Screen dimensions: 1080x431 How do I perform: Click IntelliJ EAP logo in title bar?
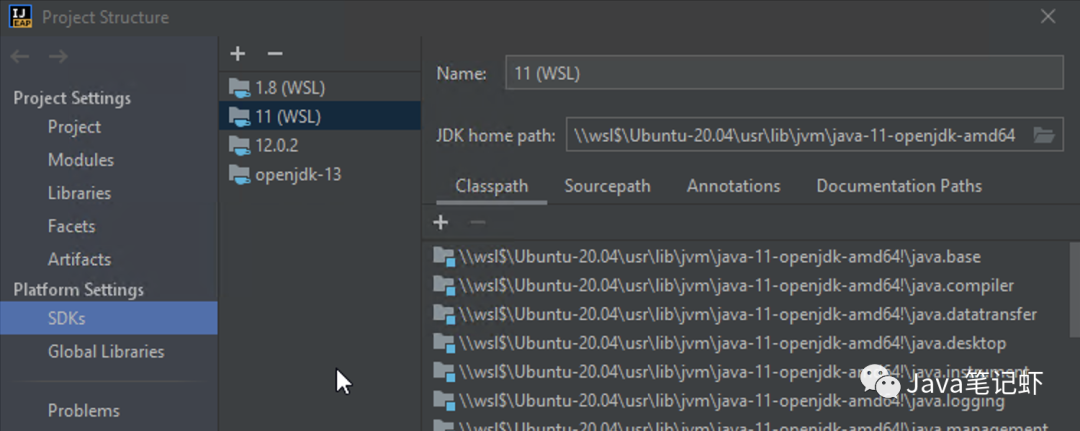[21, 17]
